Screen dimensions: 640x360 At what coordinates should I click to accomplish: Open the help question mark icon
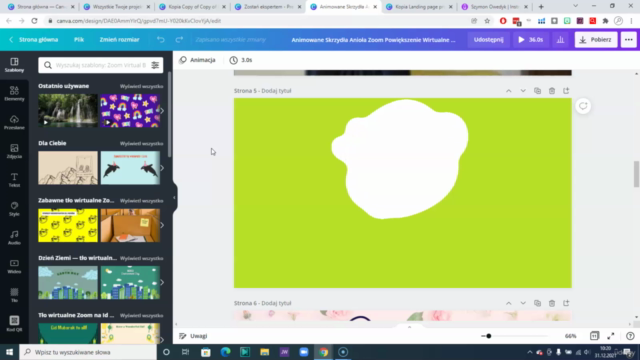630,336
